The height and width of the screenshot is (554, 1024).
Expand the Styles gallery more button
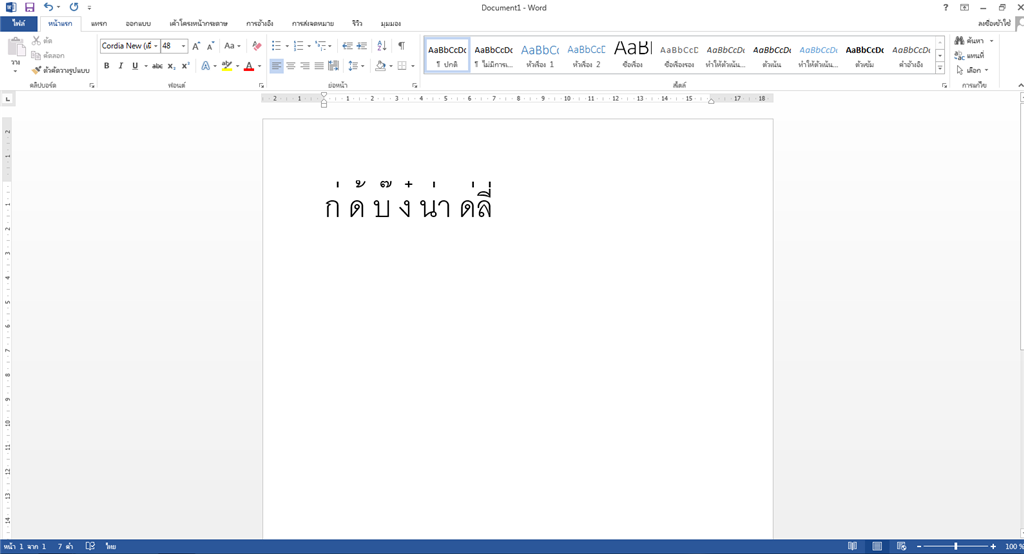940,68
